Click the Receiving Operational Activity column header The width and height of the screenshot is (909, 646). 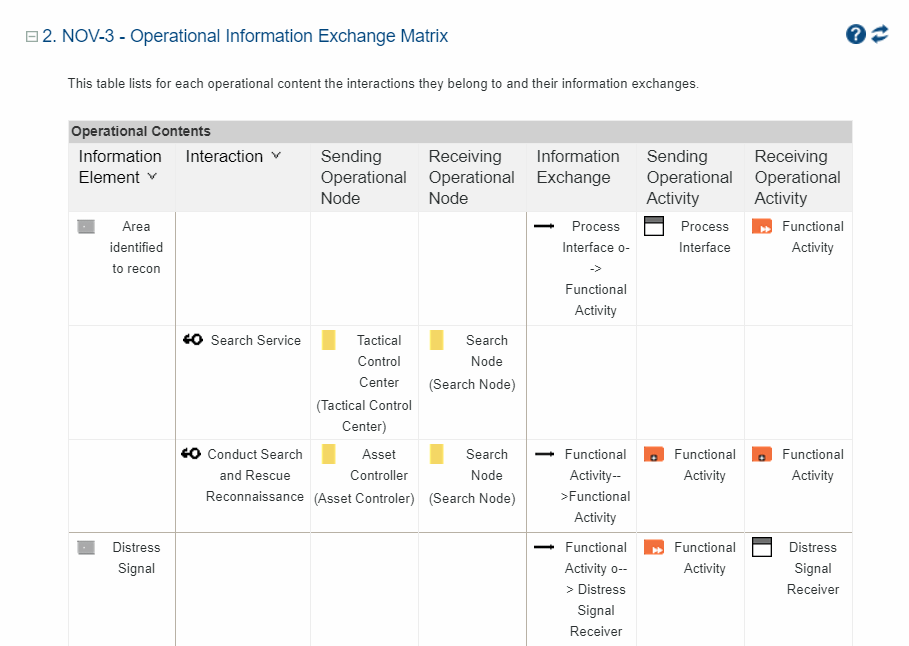coord(797,177)
